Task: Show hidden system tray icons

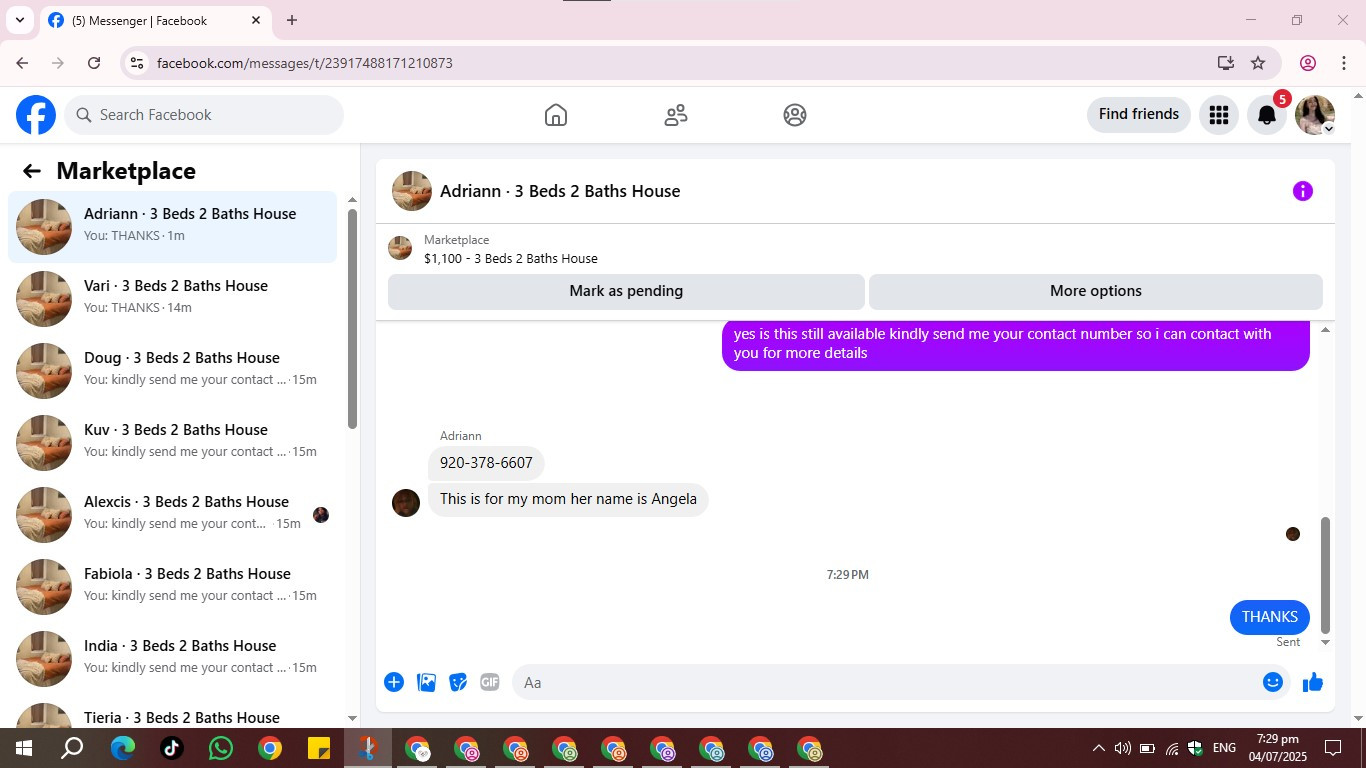Action: click(1098, 748)
